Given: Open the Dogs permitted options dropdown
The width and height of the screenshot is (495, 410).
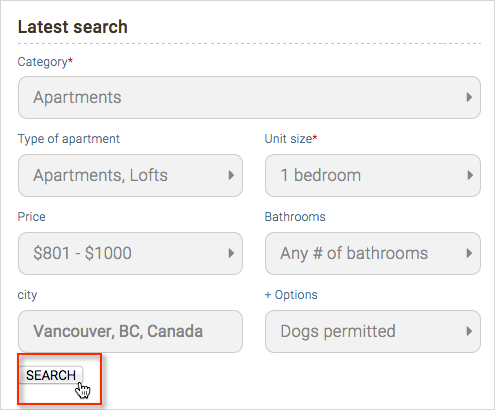Looking at the screenshot, I should click(373, 331).
